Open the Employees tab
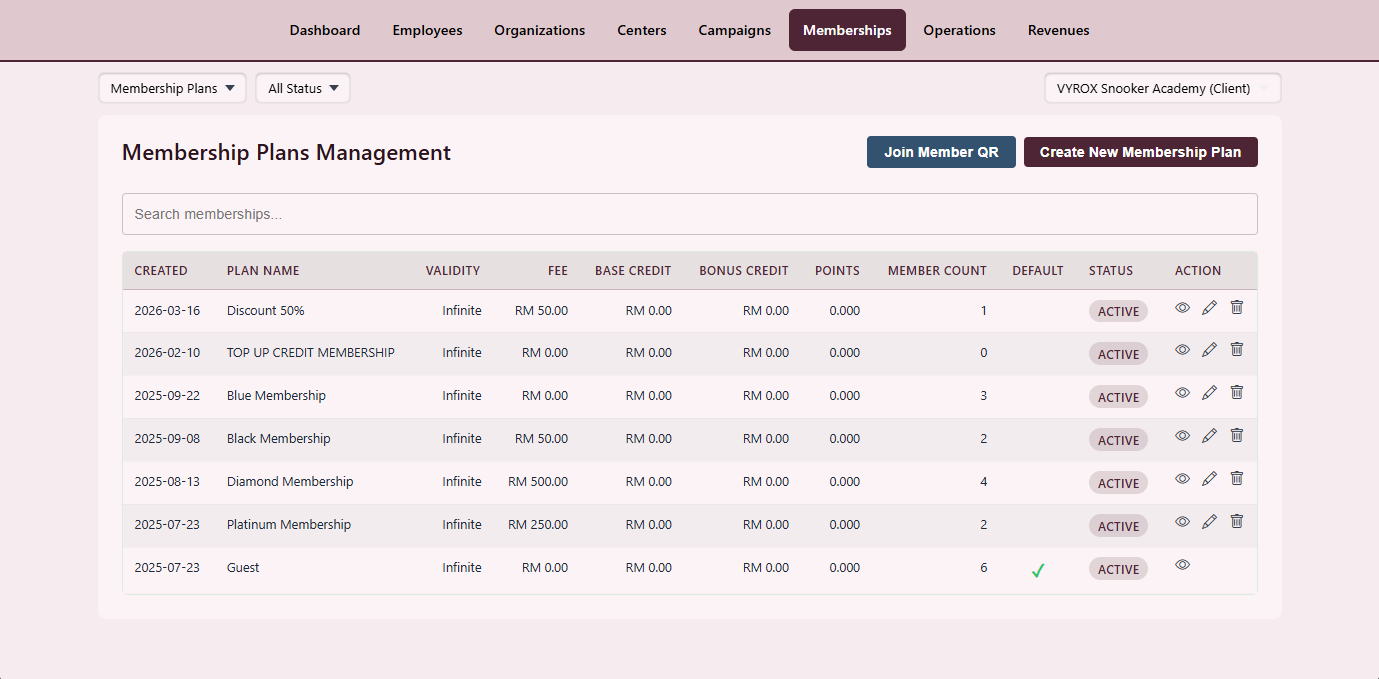 tap(427, 30)
